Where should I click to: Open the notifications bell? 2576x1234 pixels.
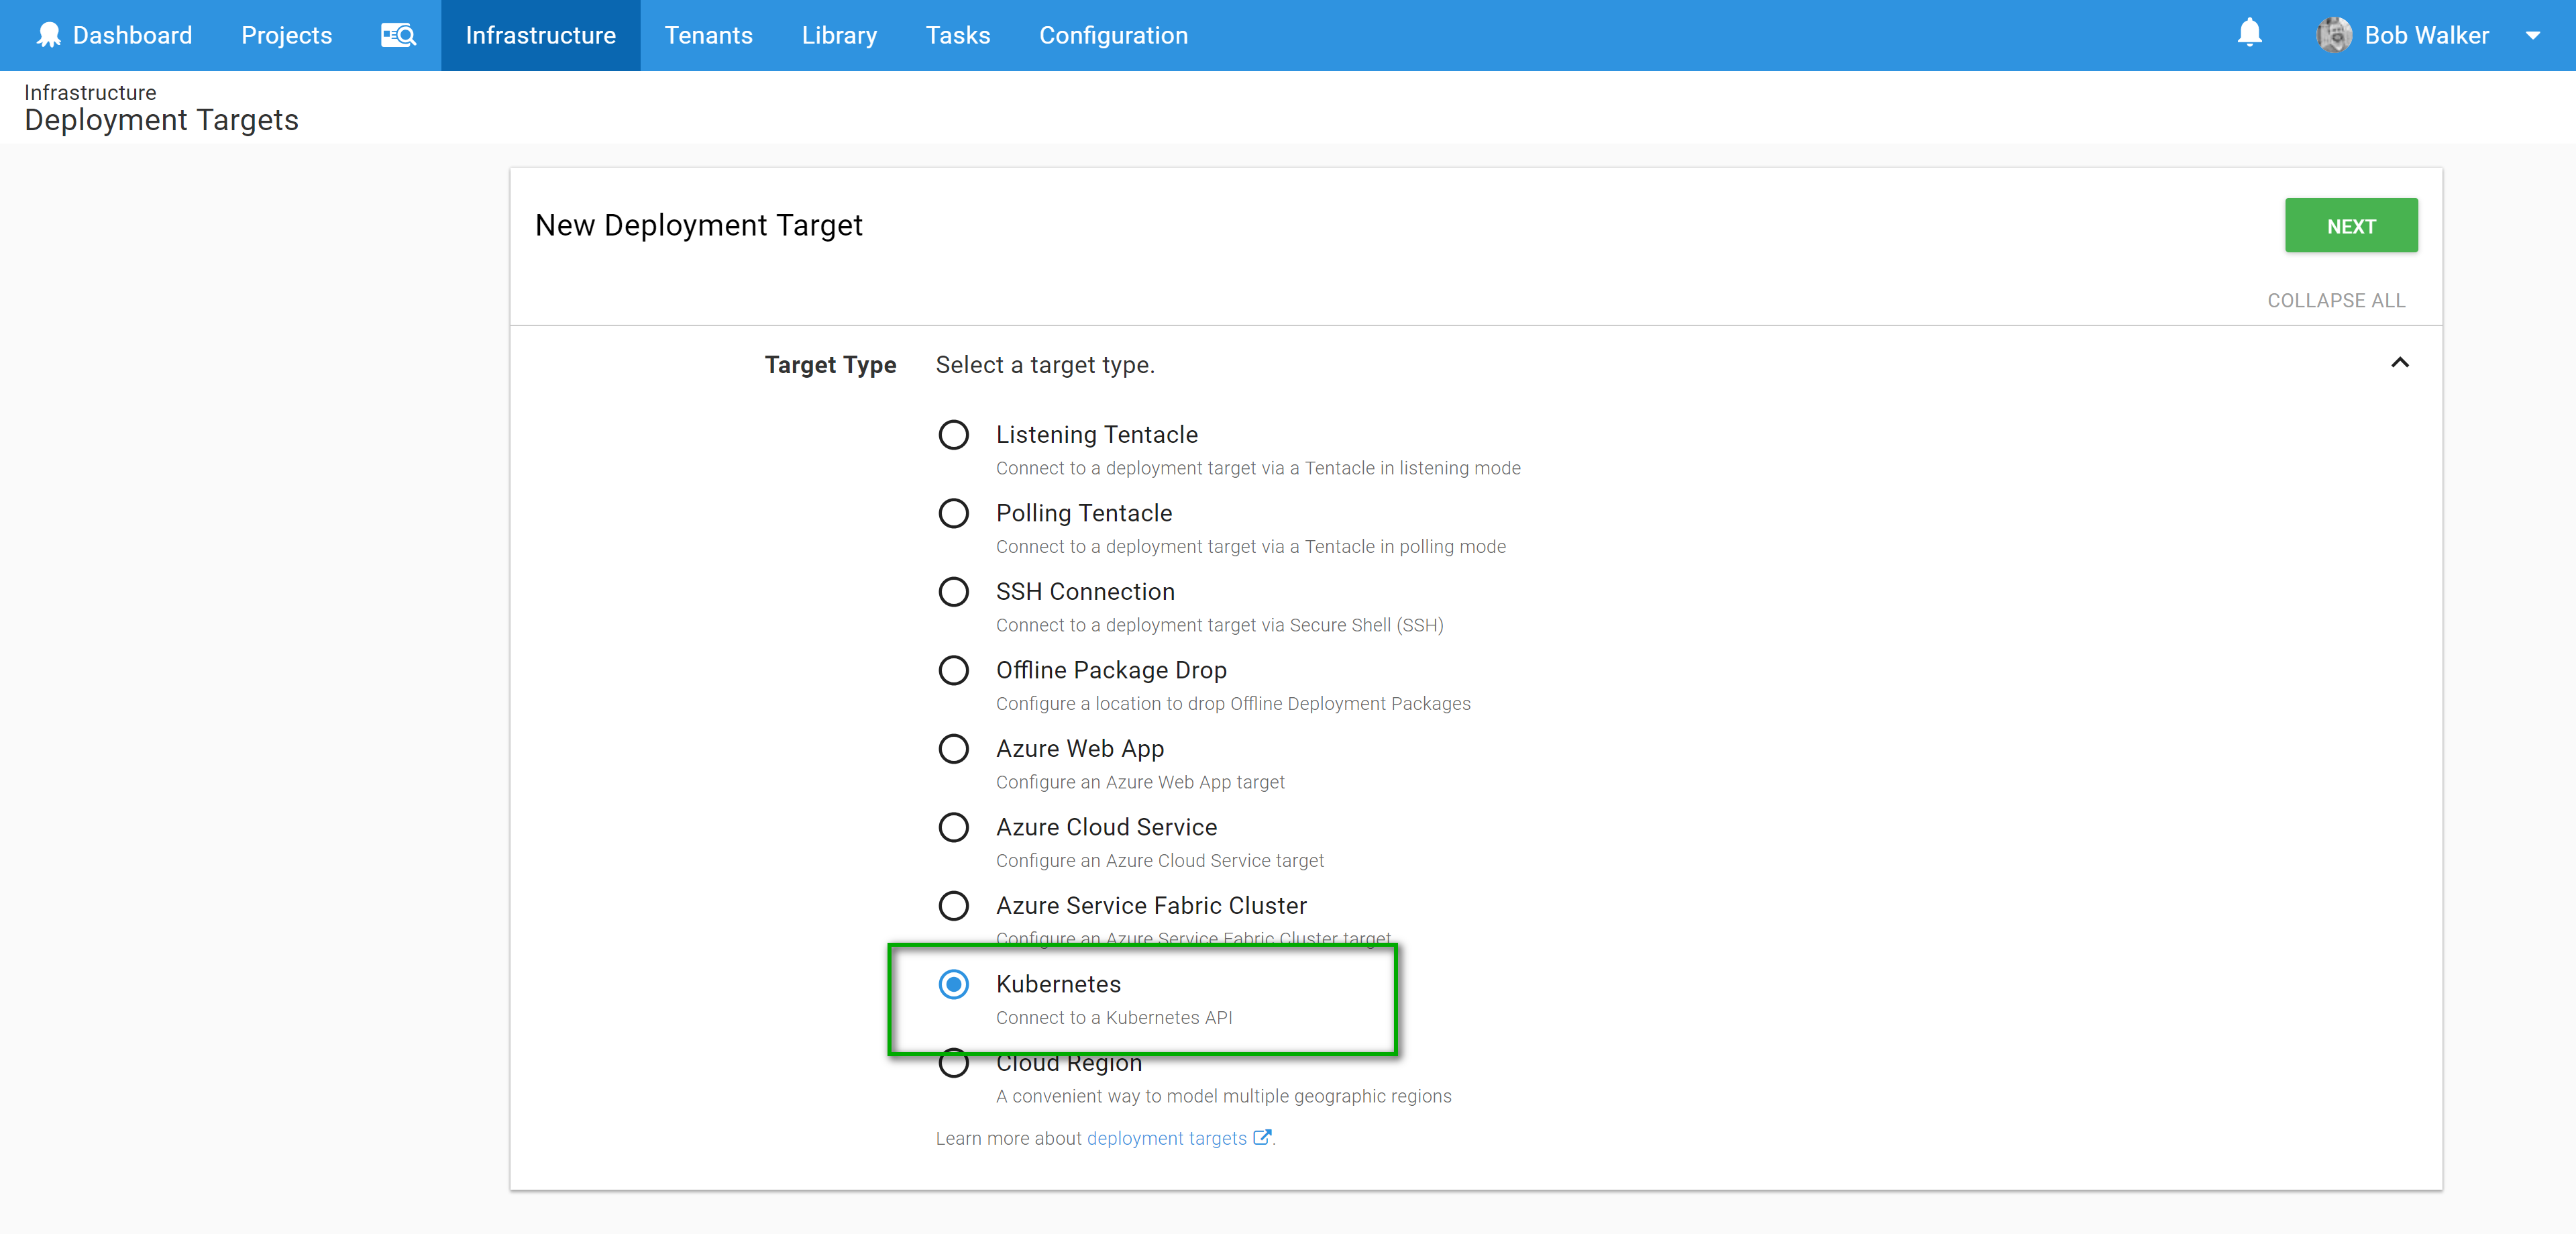coord(2249,33)
